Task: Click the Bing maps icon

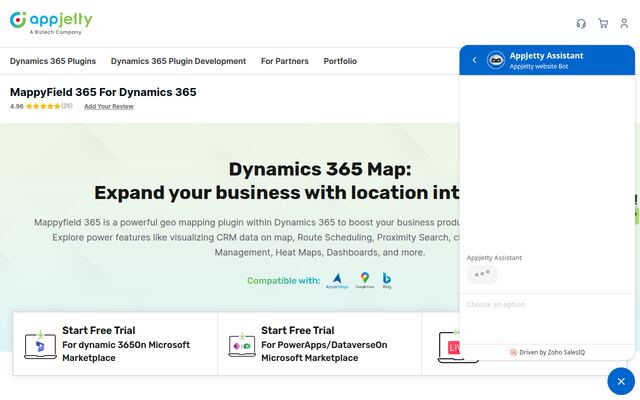Action: (387, 281)
